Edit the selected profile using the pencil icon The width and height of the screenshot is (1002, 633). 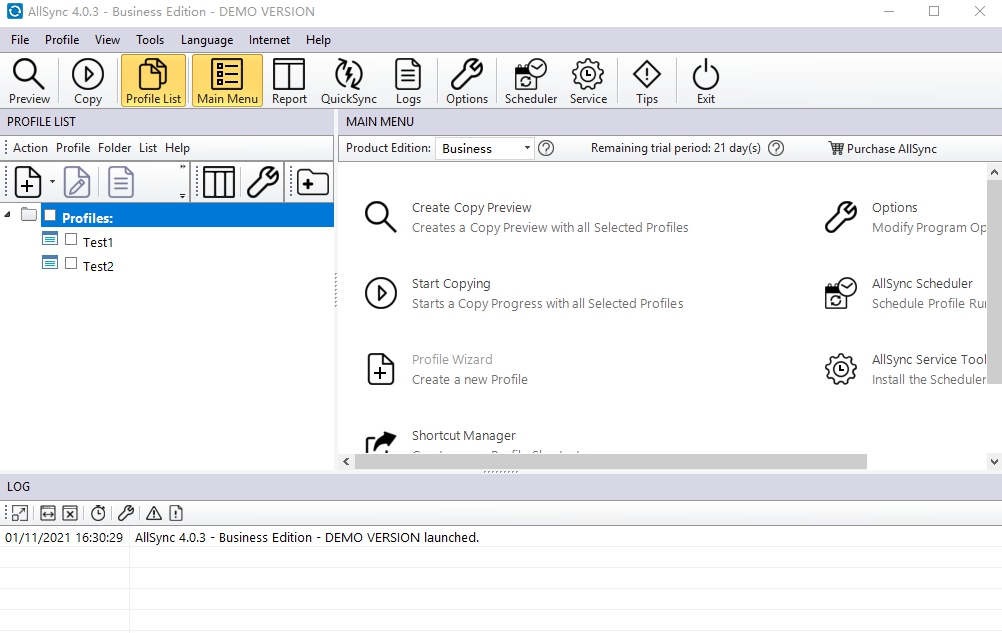(77, 181)
